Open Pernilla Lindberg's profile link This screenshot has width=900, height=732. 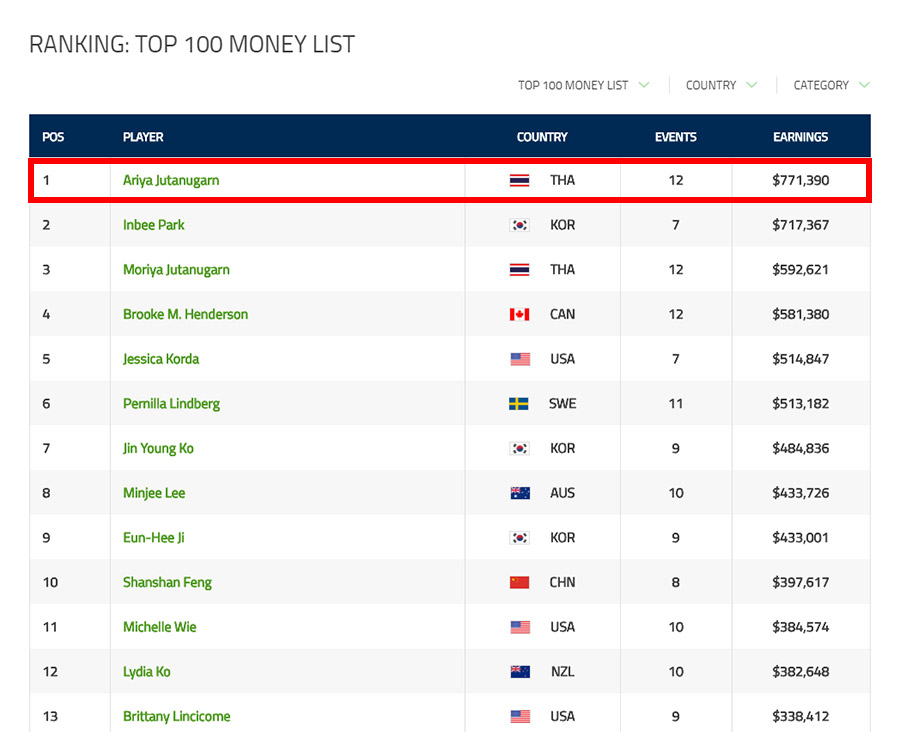click(x=171, y=404)
